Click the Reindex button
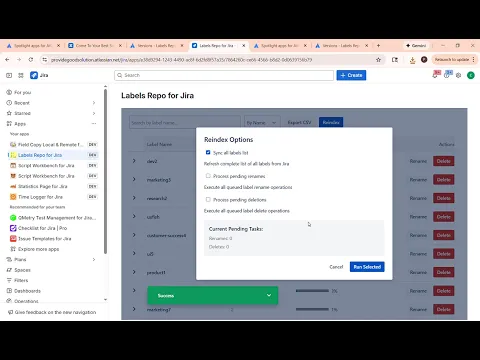The width and height of the screenshot is (480, 360). pos(331,122)
